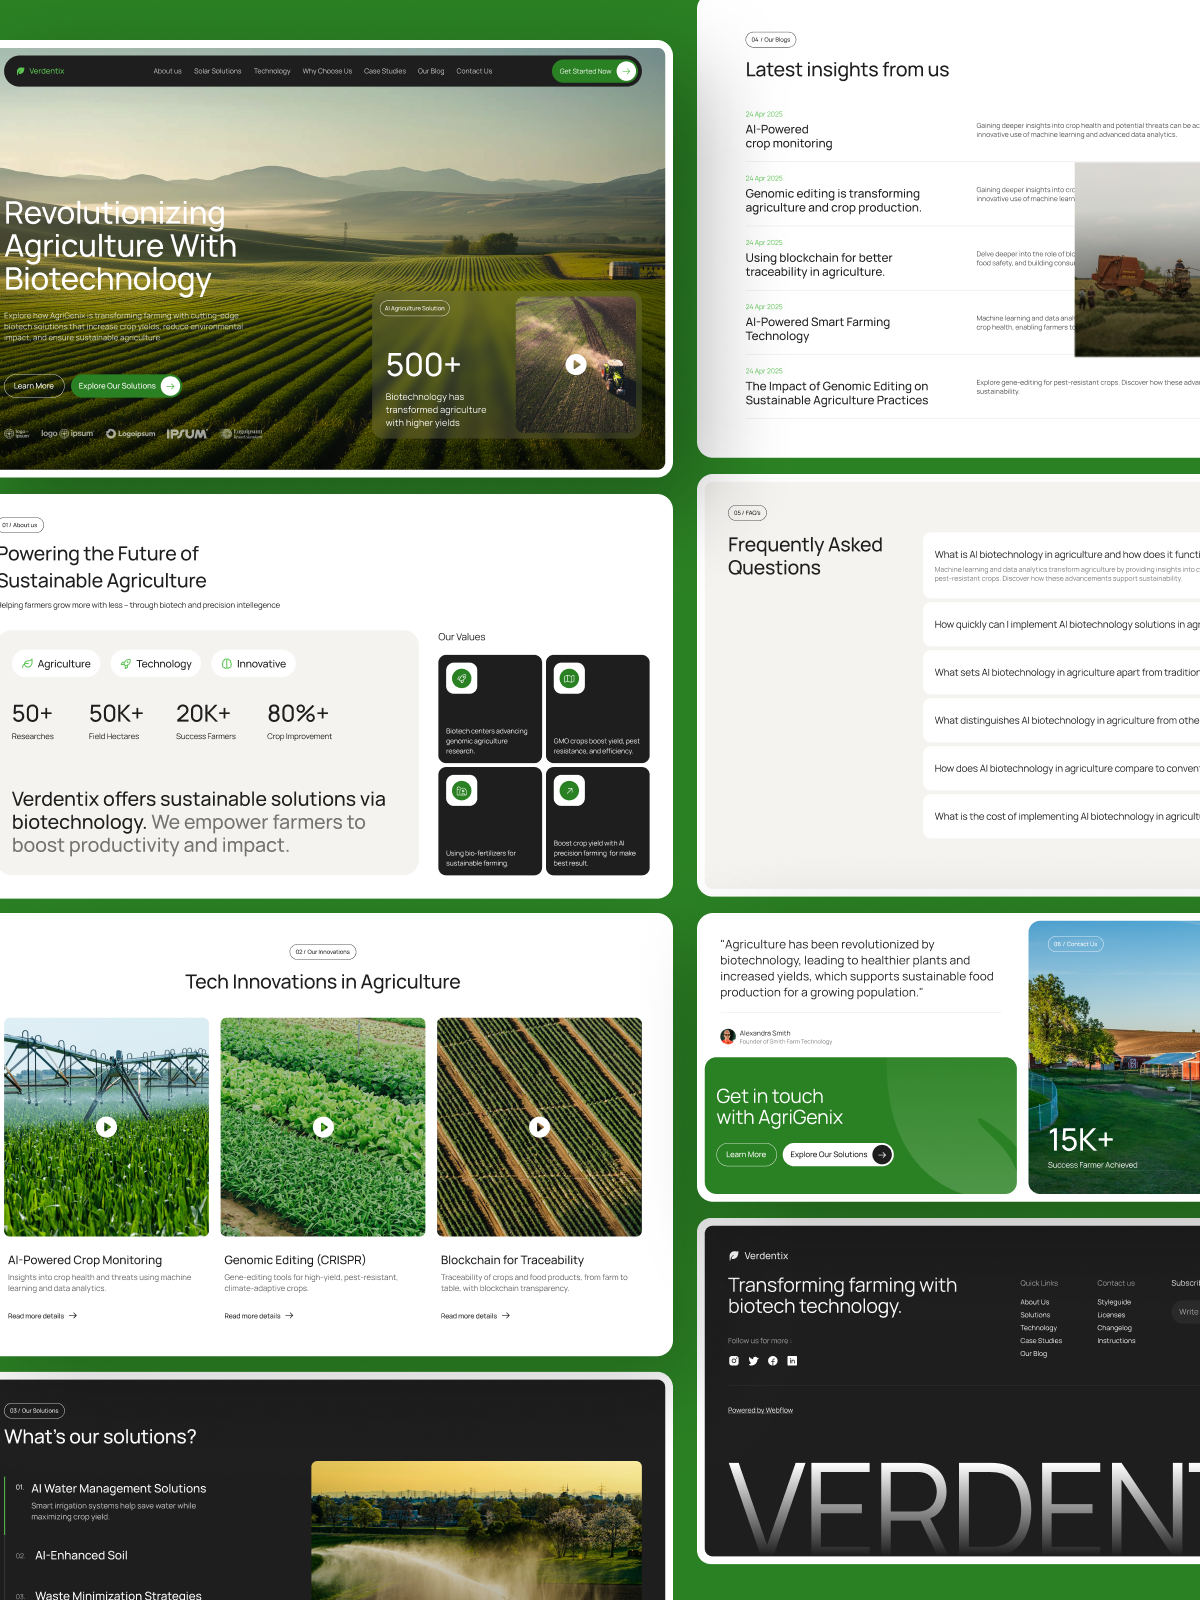Select the Technology chip
This screenshot has width=1200, height=1600.
[x=156, y=664]
